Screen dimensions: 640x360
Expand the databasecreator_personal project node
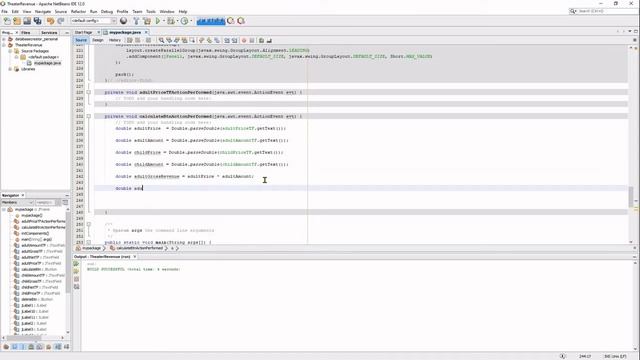tap(4, 39)
